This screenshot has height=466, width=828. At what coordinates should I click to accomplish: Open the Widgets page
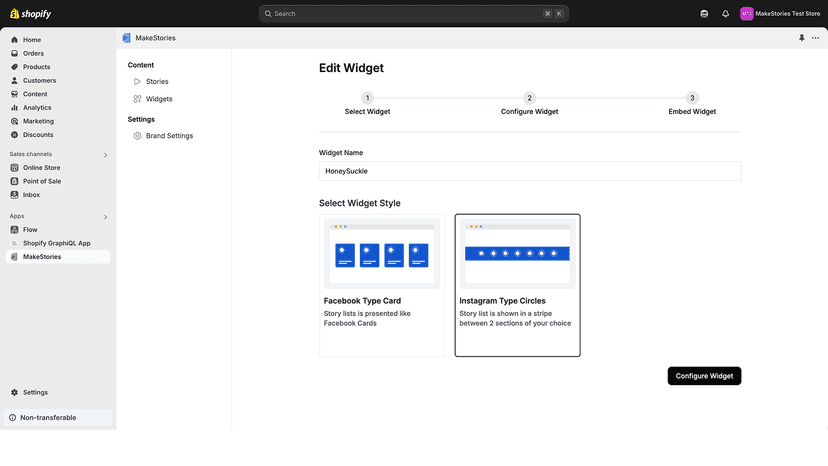159,99
